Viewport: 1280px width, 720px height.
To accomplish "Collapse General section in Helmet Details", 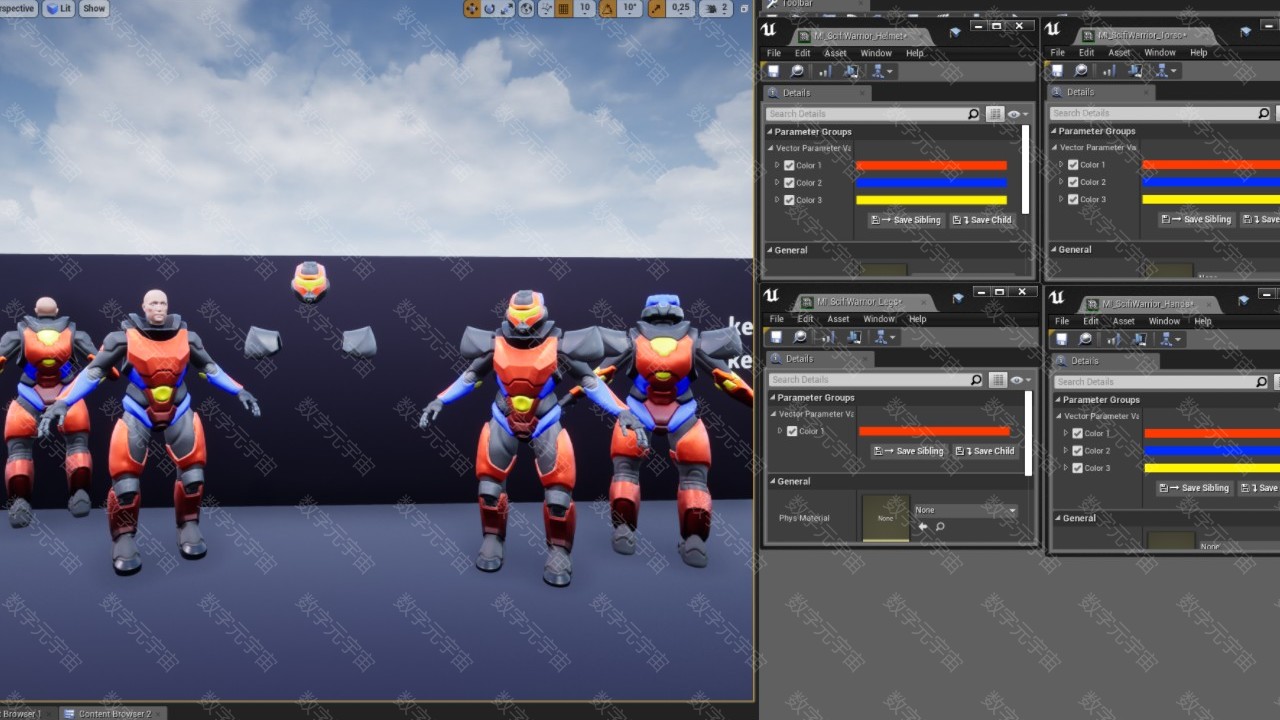I will (770, 250).
